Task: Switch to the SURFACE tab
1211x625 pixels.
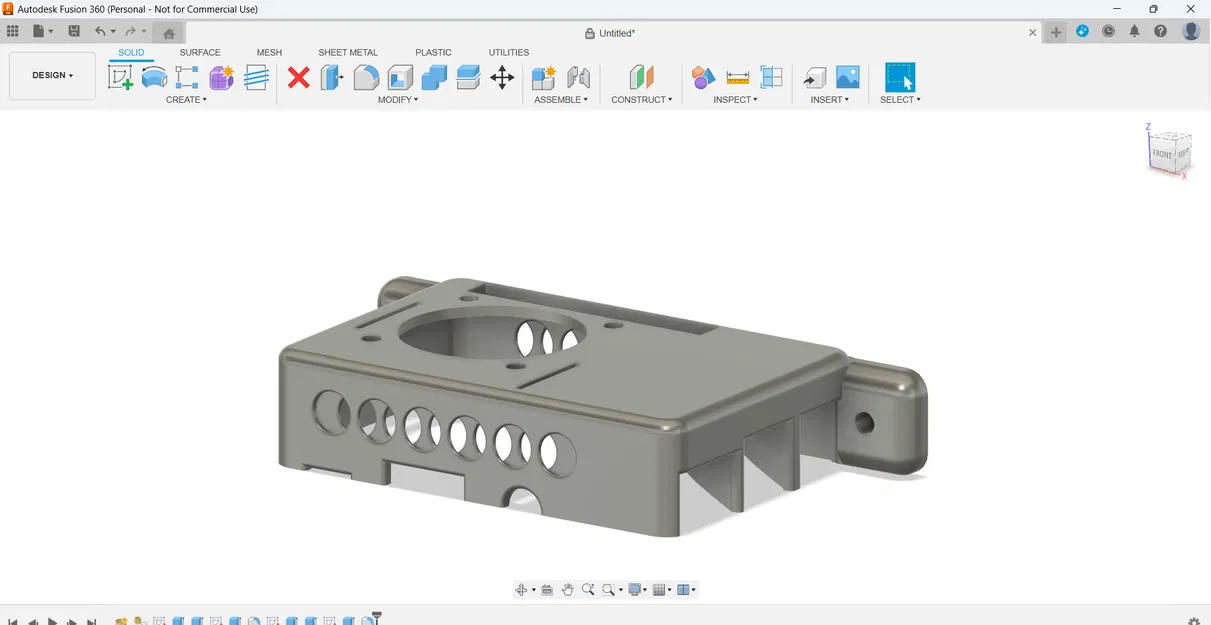Action: click(200, 52)
